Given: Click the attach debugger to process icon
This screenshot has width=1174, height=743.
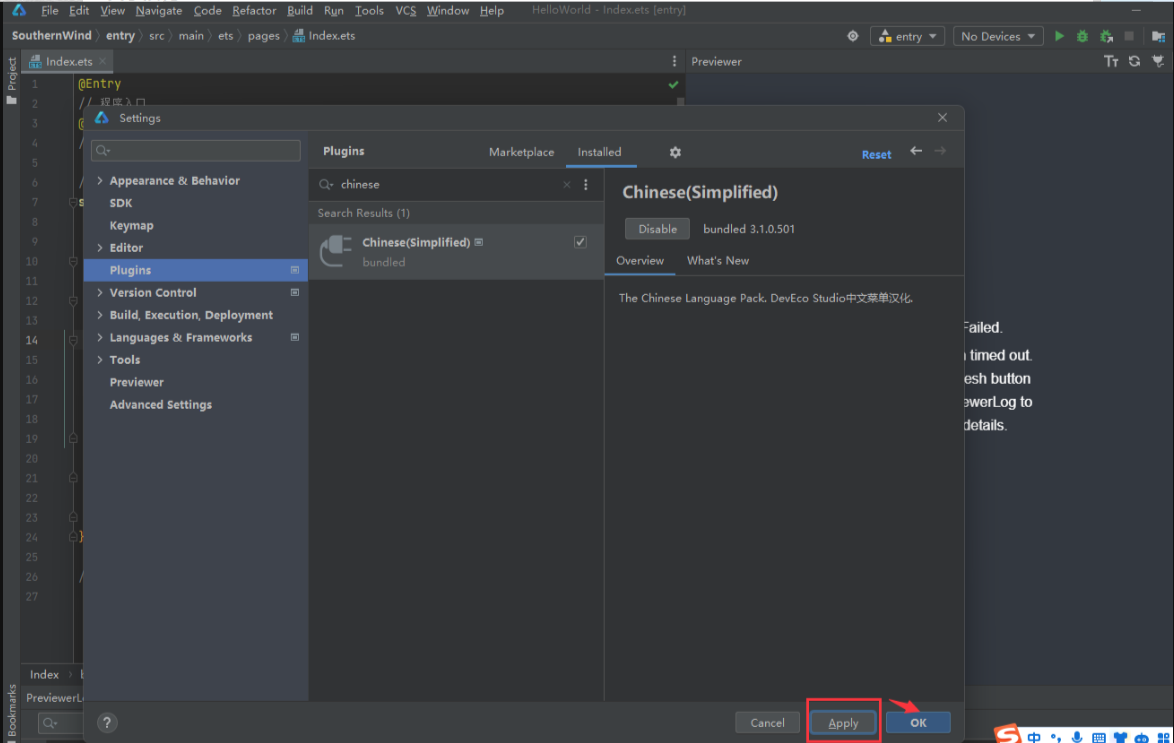Looking at the screenshot, I should (x=1106, y=36).
